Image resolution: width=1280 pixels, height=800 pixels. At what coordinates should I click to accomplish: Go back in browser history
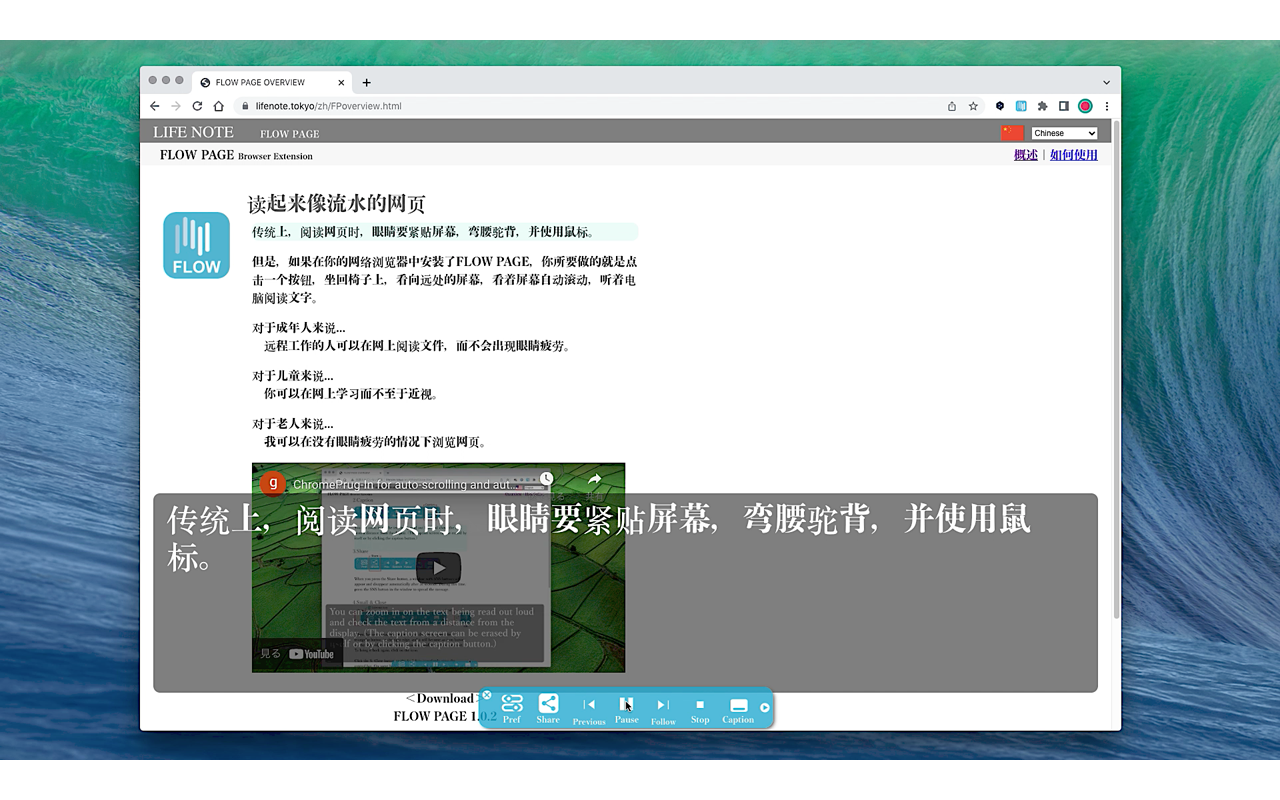[x=154, y=106]
